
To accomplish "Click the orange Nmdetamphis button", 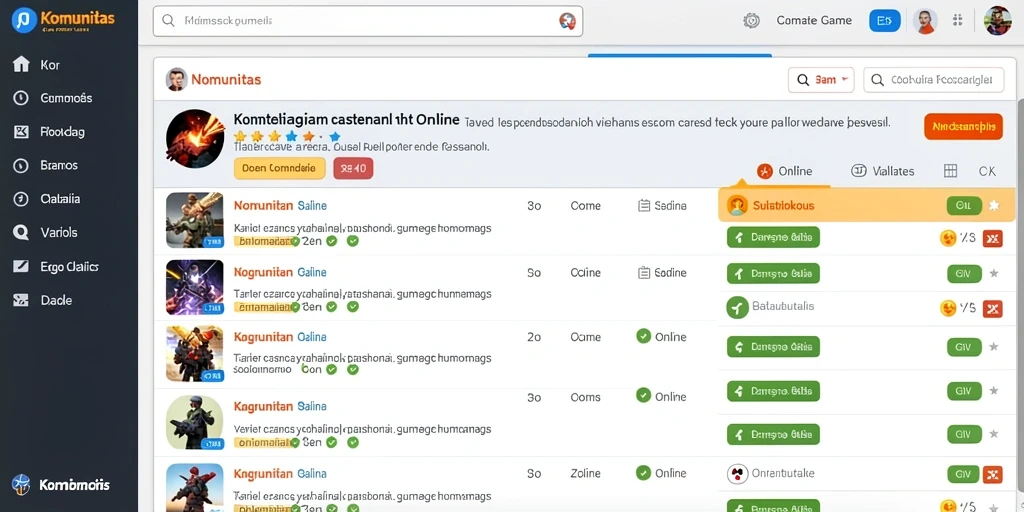I will click(x=963, y=126).
